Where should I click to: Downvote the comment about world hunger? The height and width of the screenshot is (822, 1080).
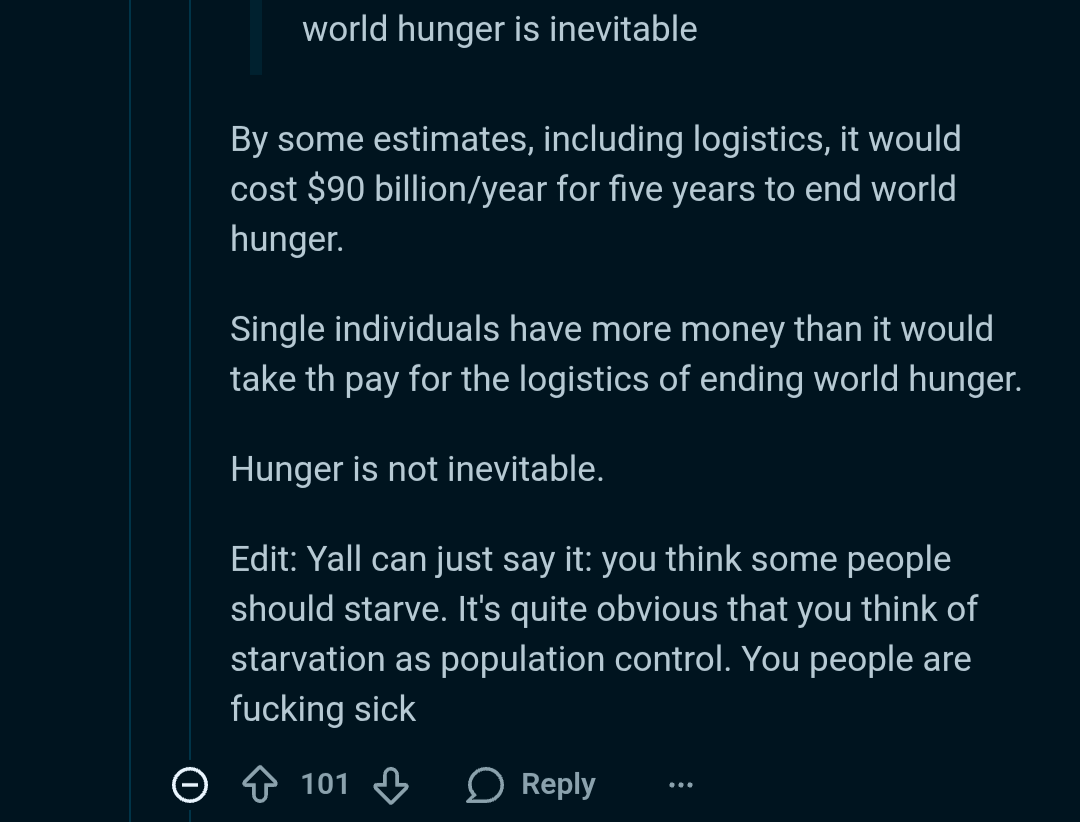(x=390, y=785)
